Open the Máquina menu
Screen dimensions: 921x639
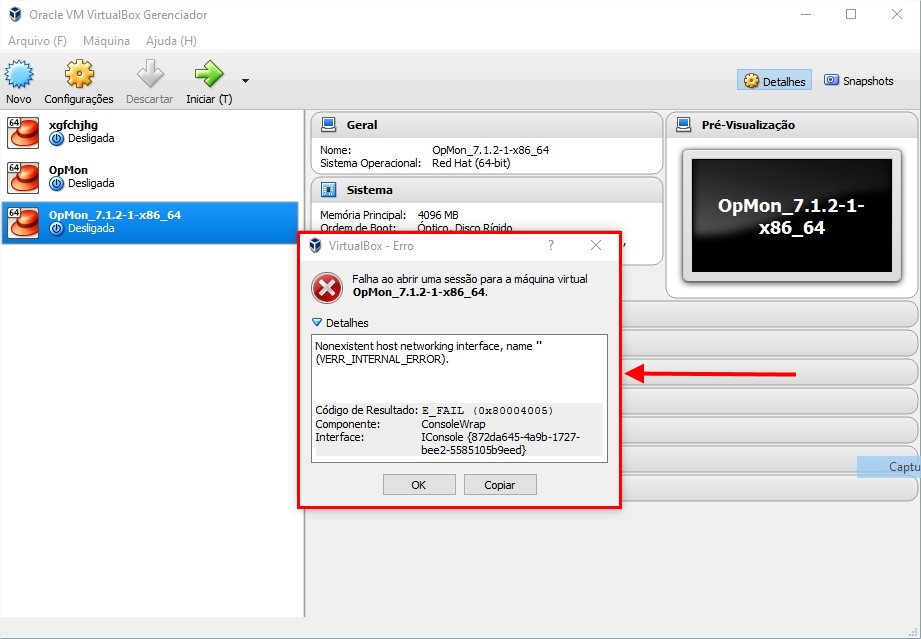[x=106, y=41]
